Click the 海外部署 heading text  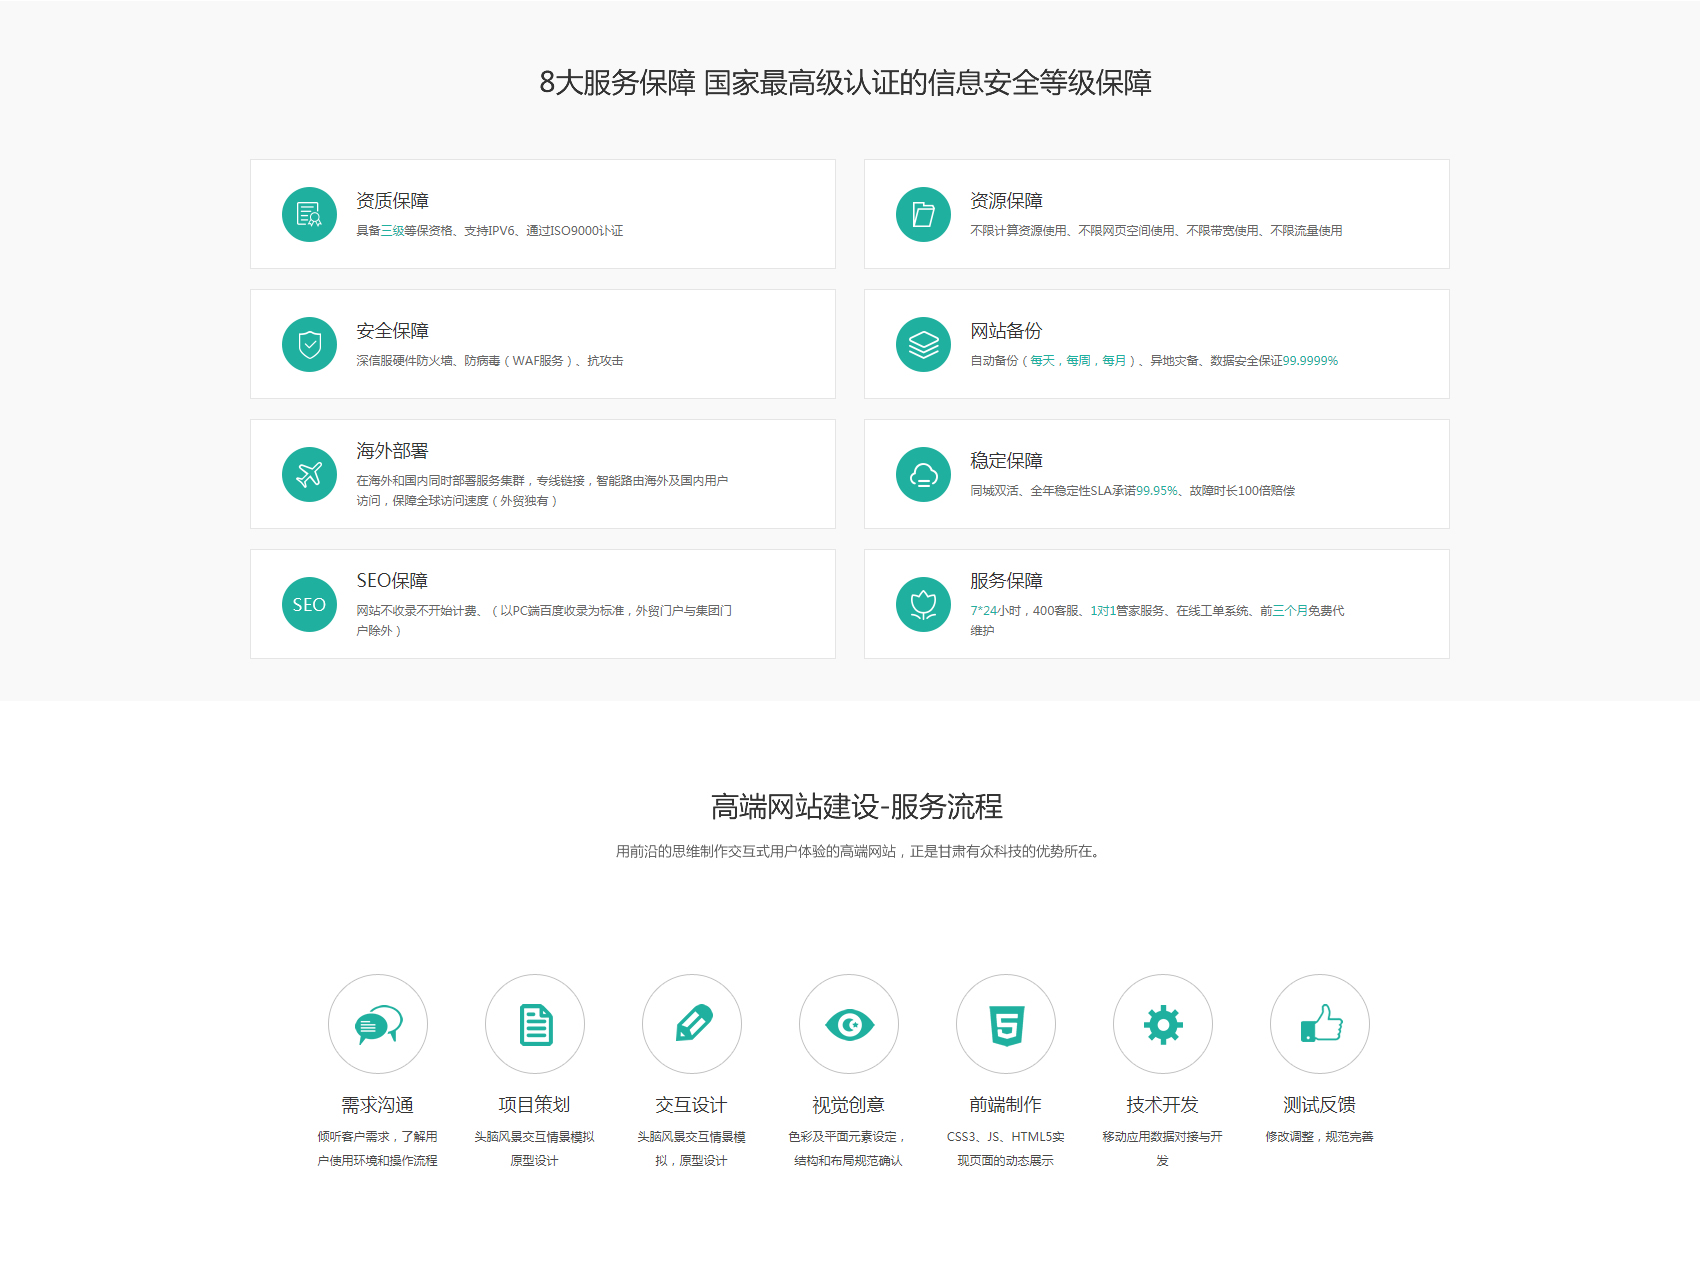coord(392,451)
